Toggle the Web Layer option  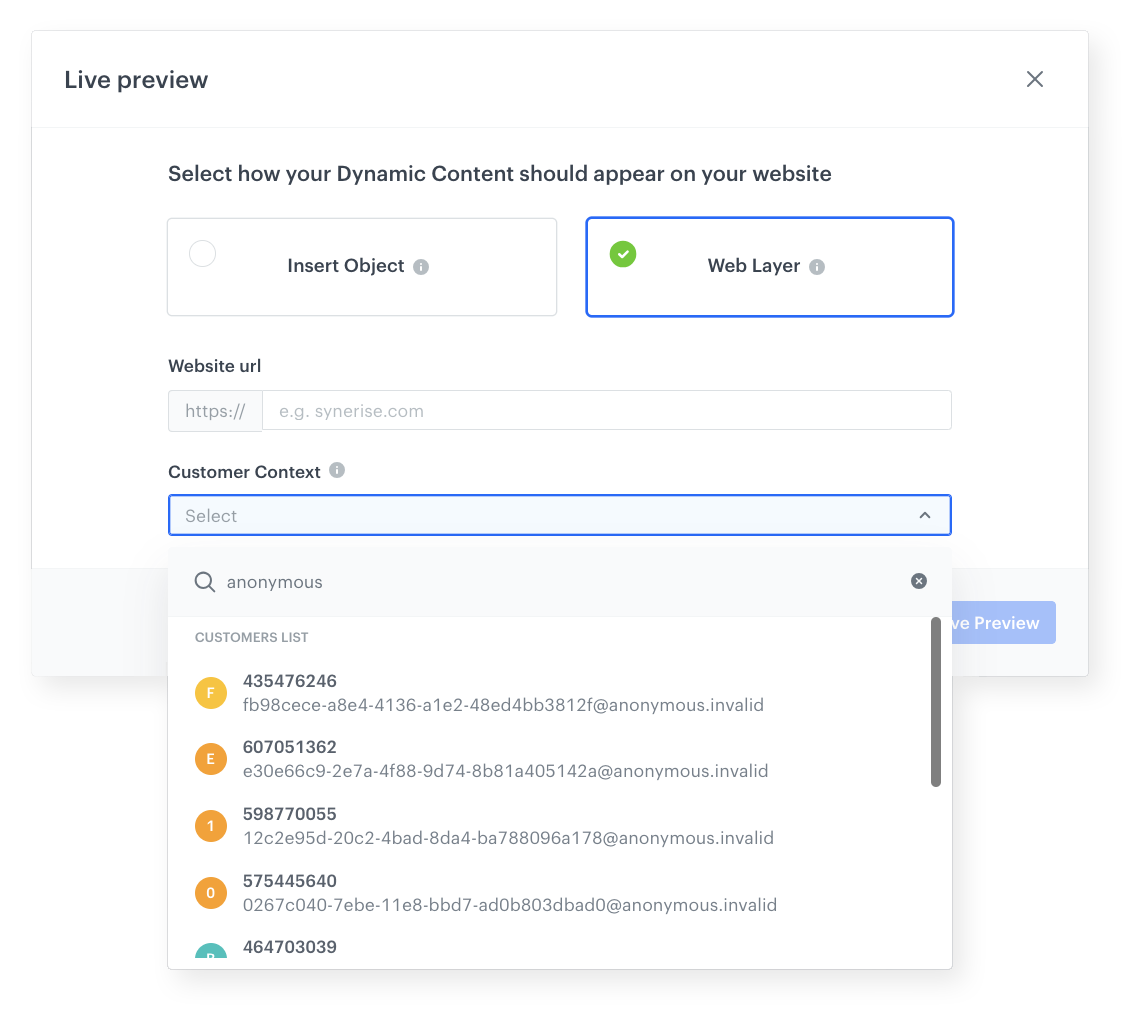(x=769, y=266)
